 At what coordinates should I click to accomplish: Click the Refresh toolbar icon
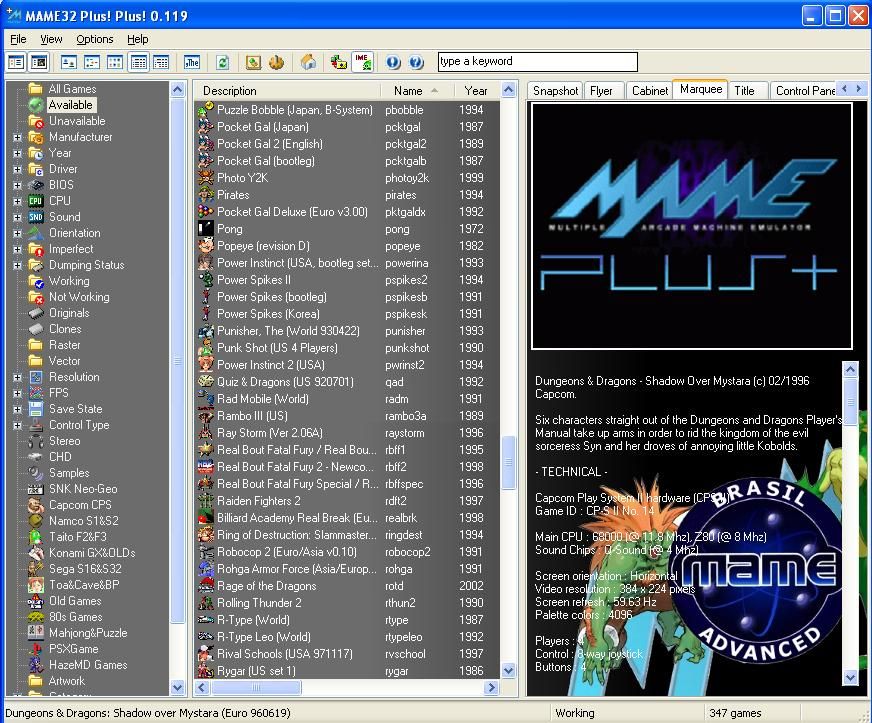(222, 62)
